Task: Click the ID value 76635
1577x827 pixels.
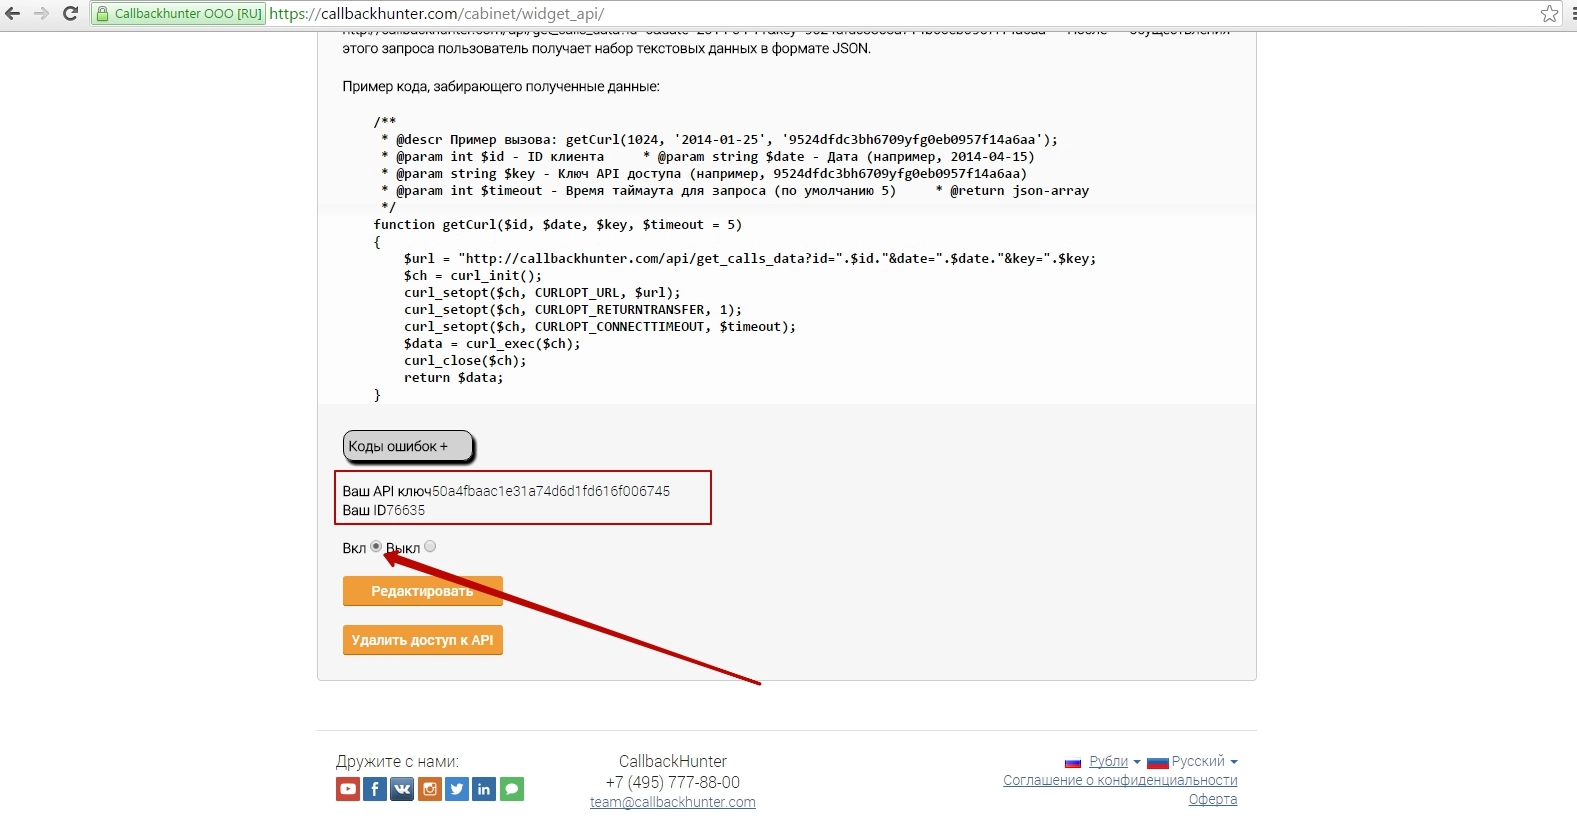Action: pyautogui.click(x=405, y=510)
